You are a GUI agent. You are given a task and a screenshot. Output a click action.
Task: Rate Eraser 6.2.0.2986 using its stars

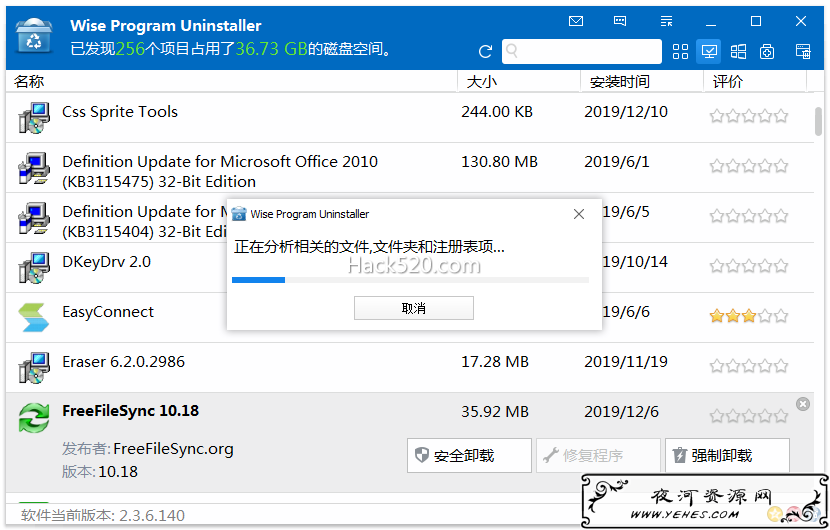pyautogui.click(x=748, y=366)
